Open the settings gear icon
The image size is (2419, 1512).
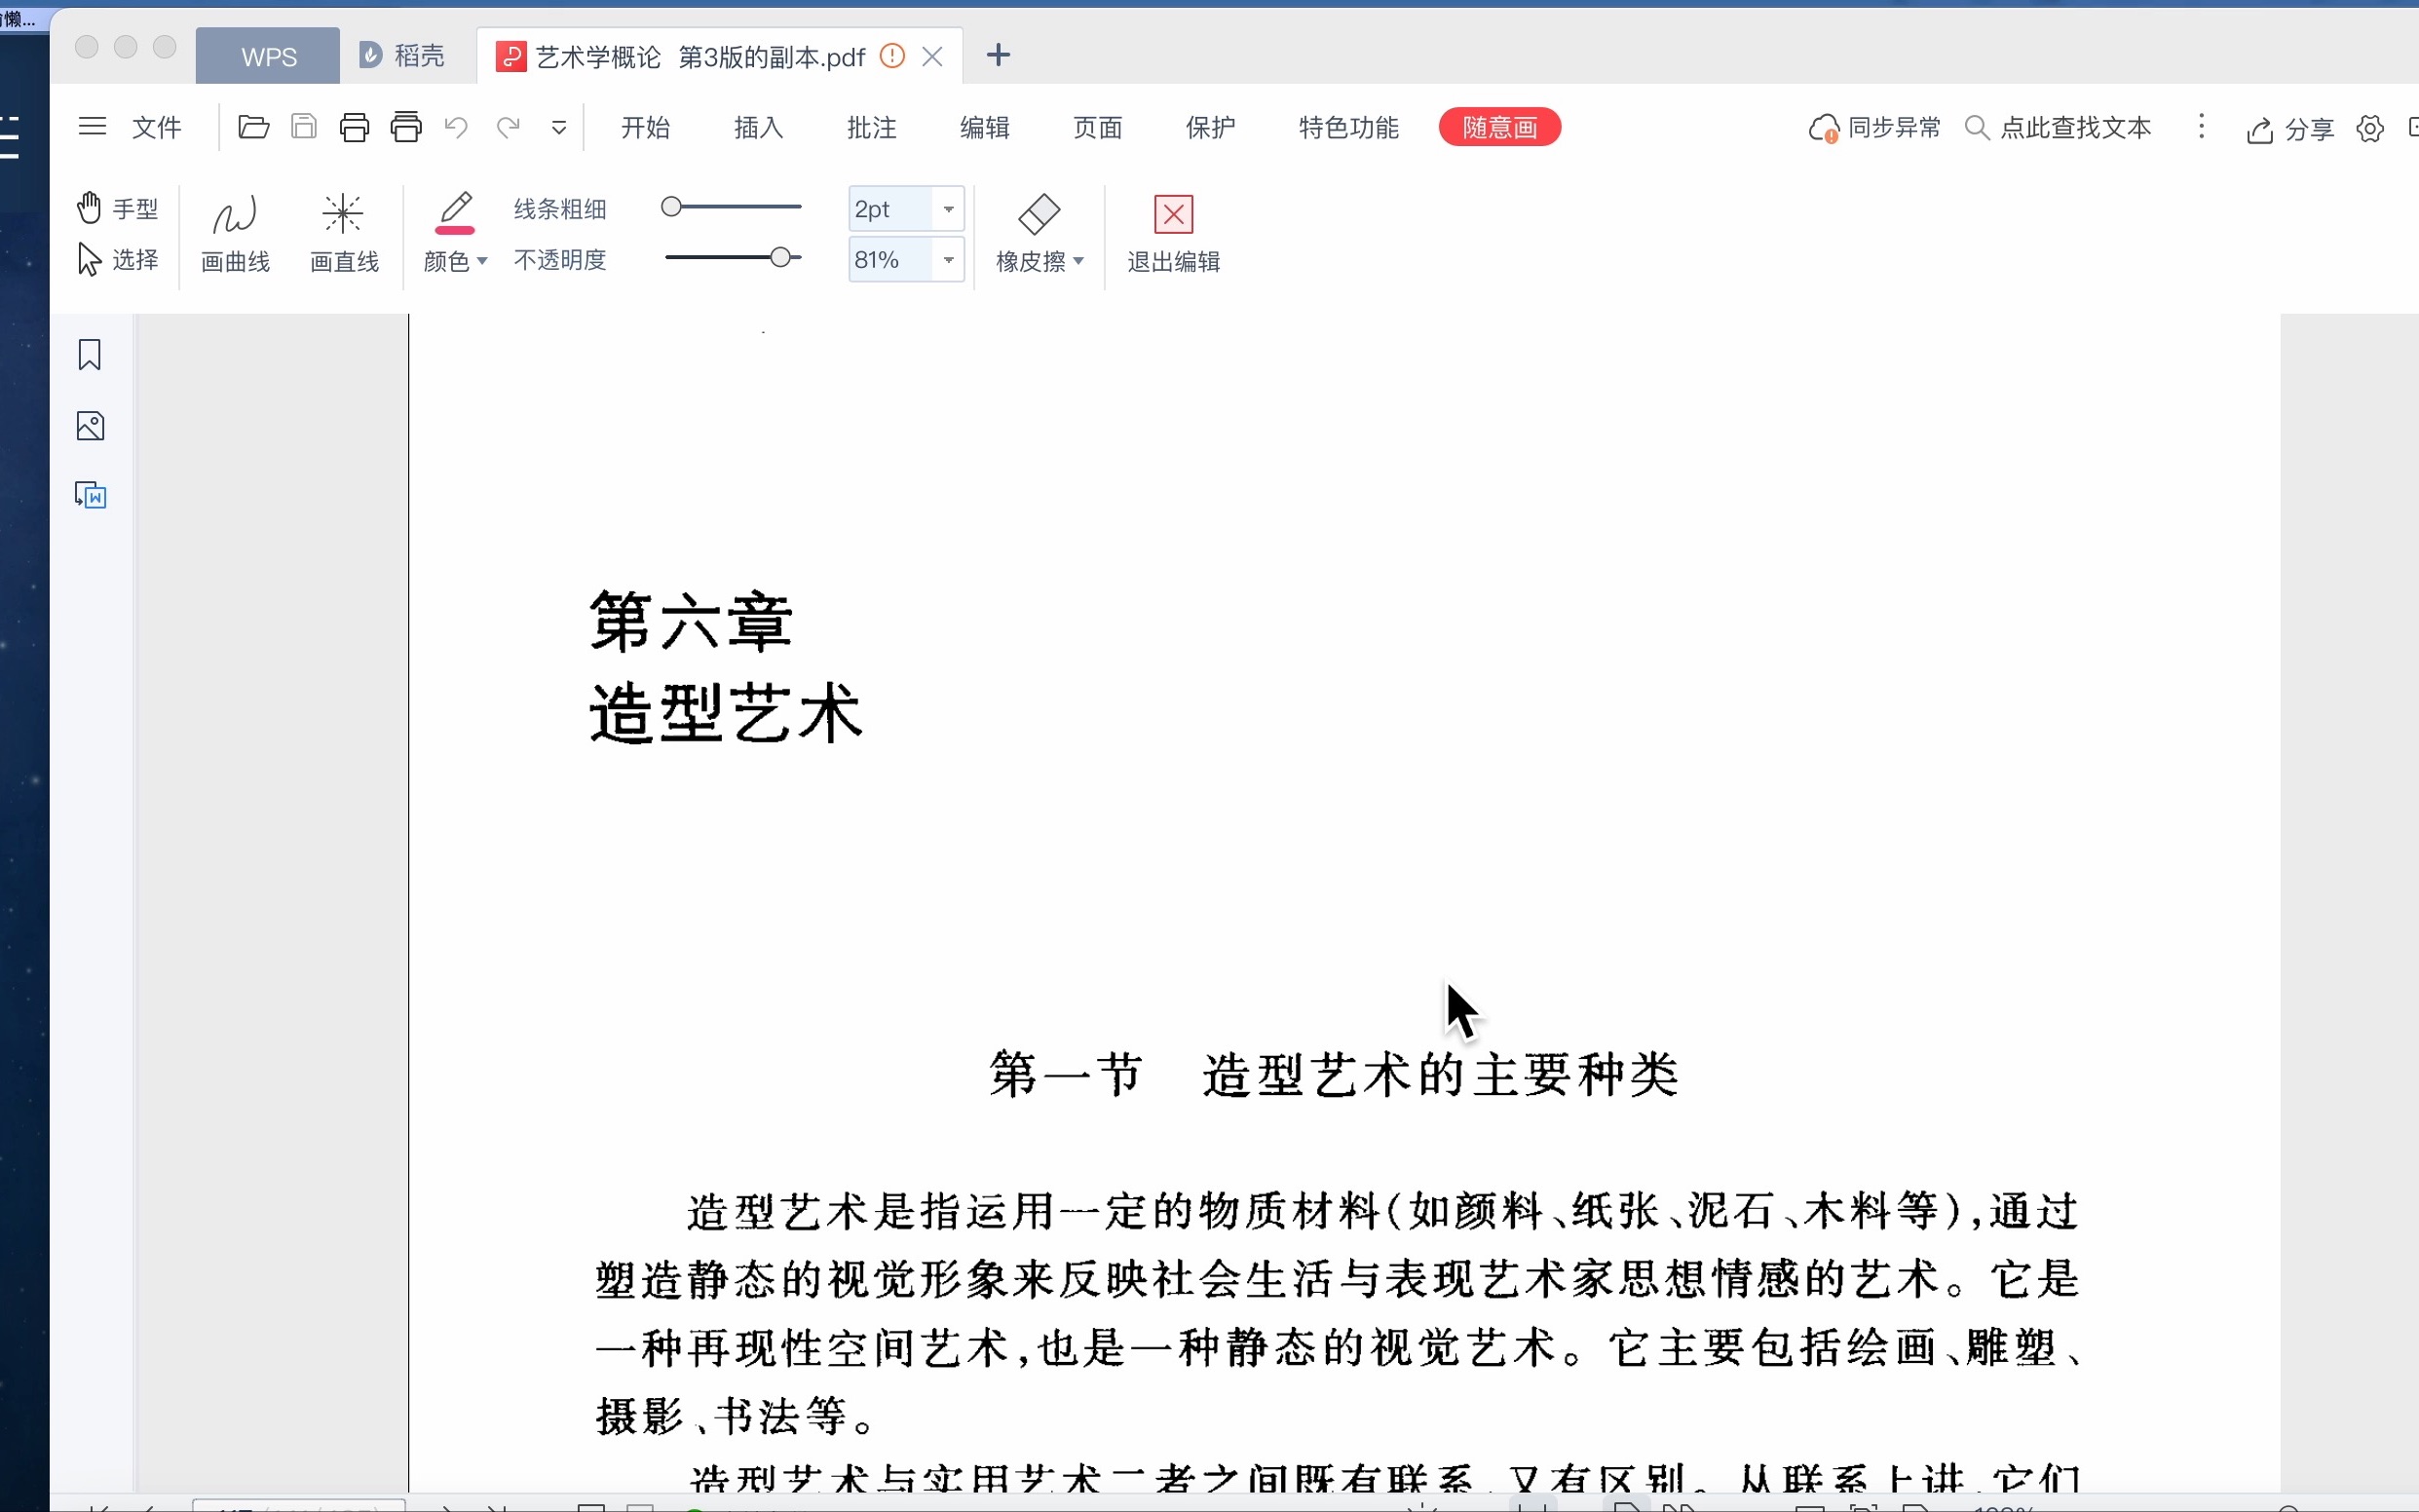2369,129
